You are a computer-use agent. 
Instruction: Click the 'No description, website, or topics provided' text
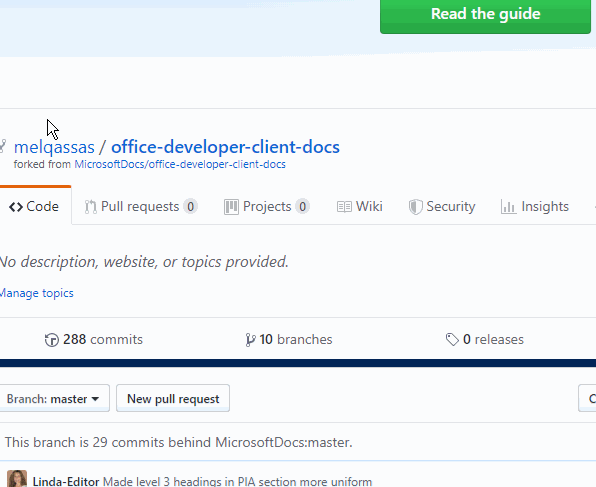pyautogui.click(x=144, y=262)
